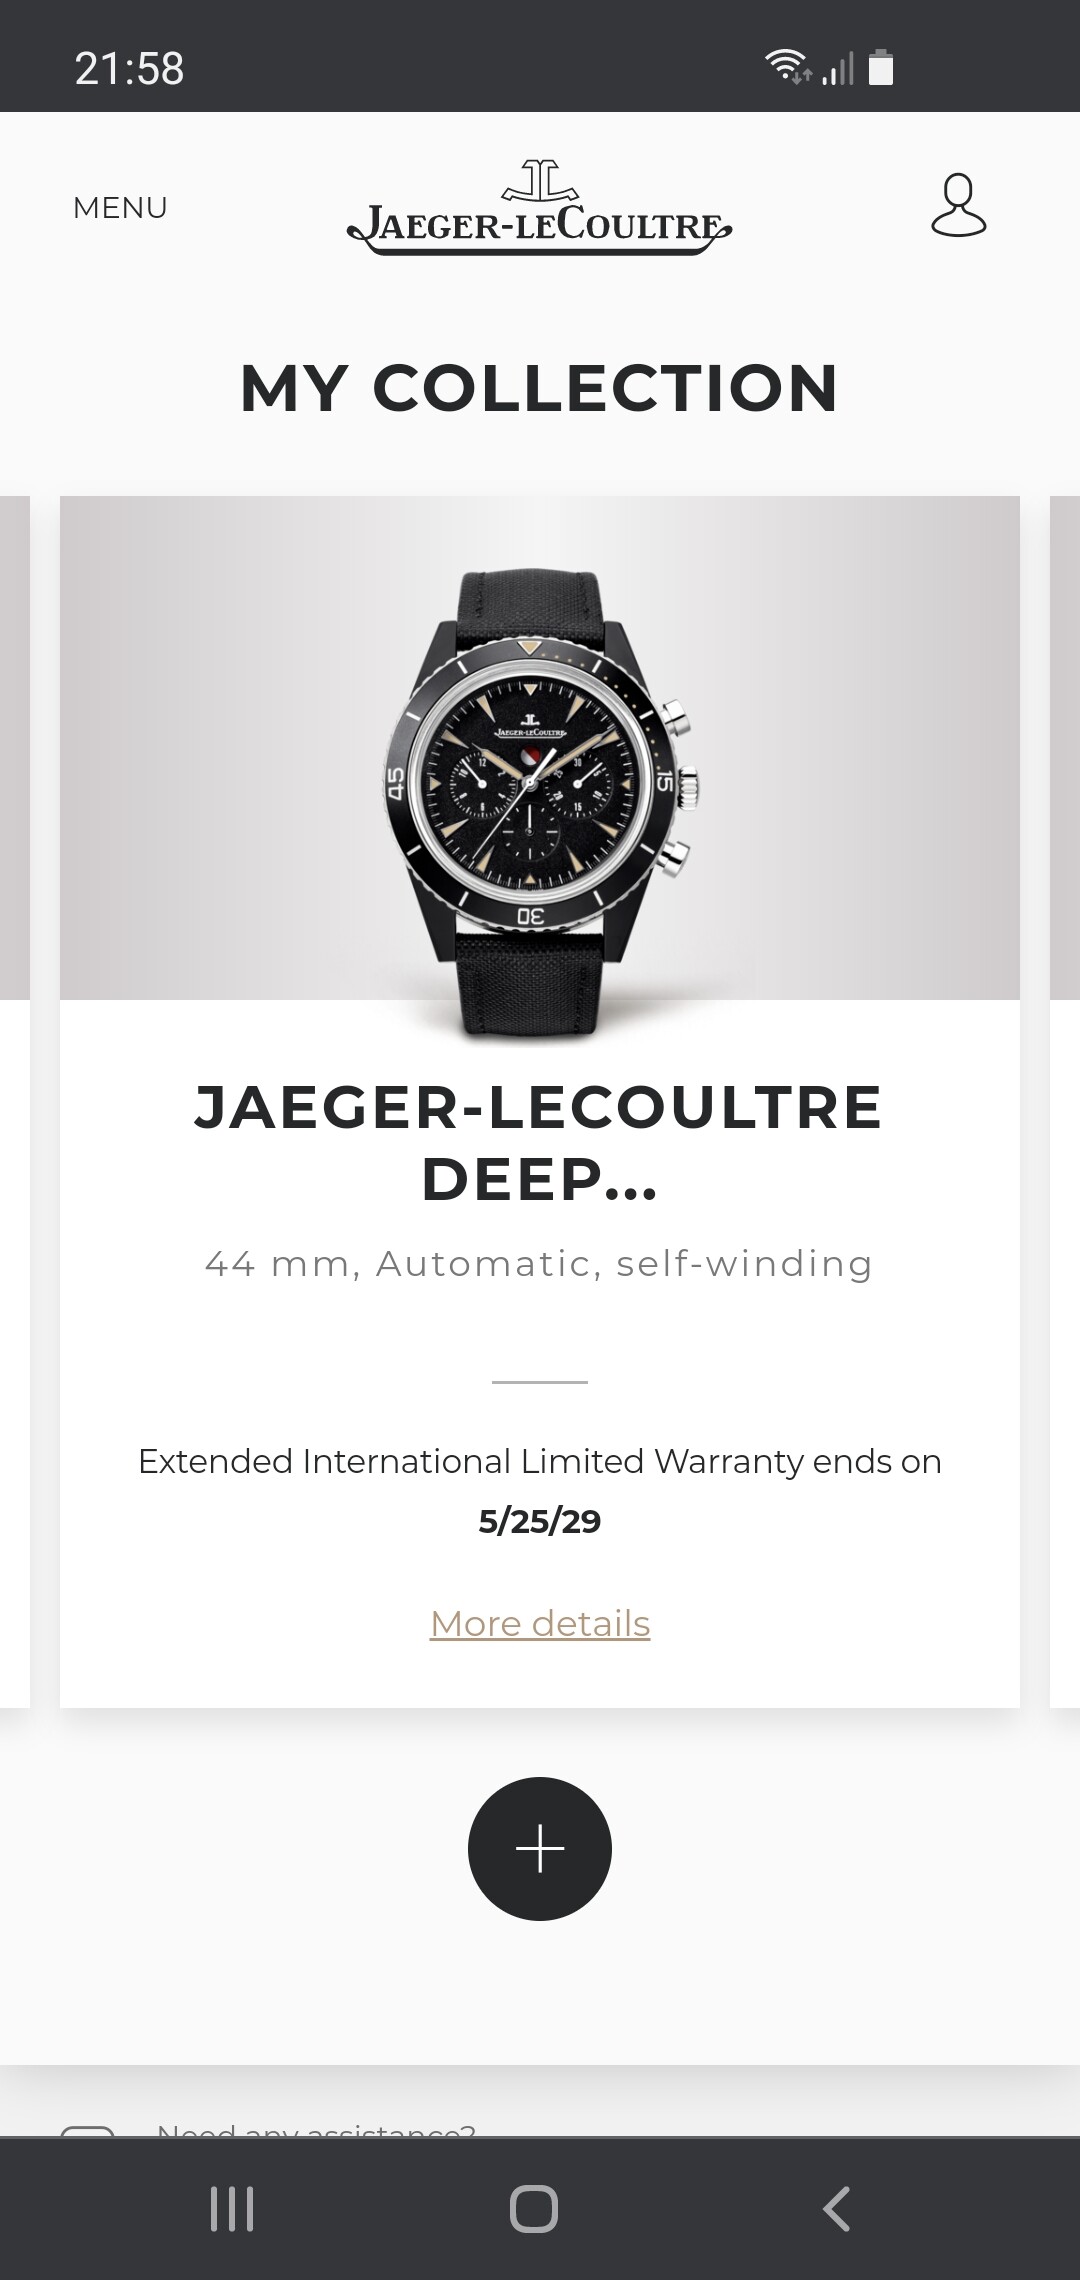The image size is (1080, 2280).
Task: Open the More details link
Action: (x=540, y=1623)
